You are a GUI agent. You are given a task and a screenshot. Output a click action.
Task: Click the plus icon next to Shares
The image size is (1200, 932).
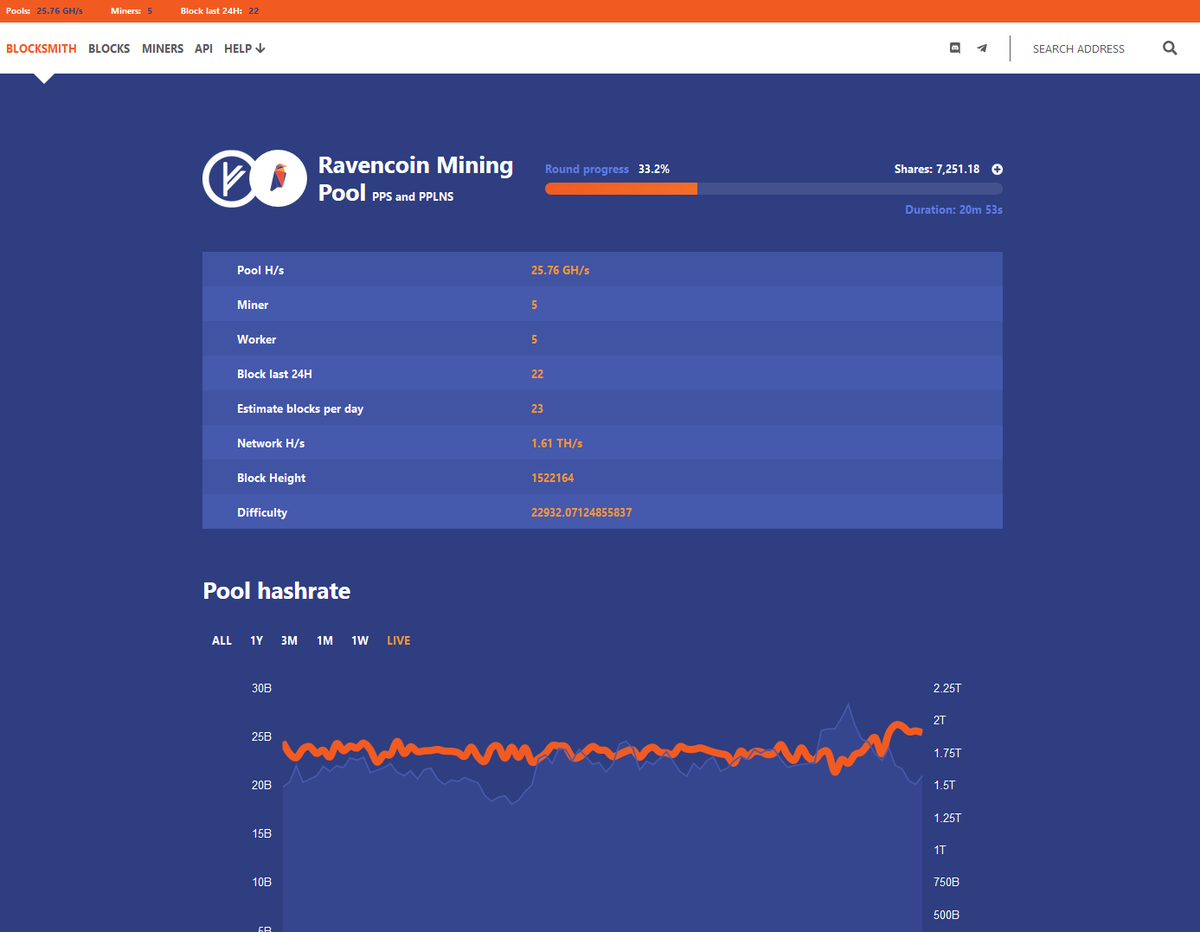pyautogui.click(x=997, y=169)
